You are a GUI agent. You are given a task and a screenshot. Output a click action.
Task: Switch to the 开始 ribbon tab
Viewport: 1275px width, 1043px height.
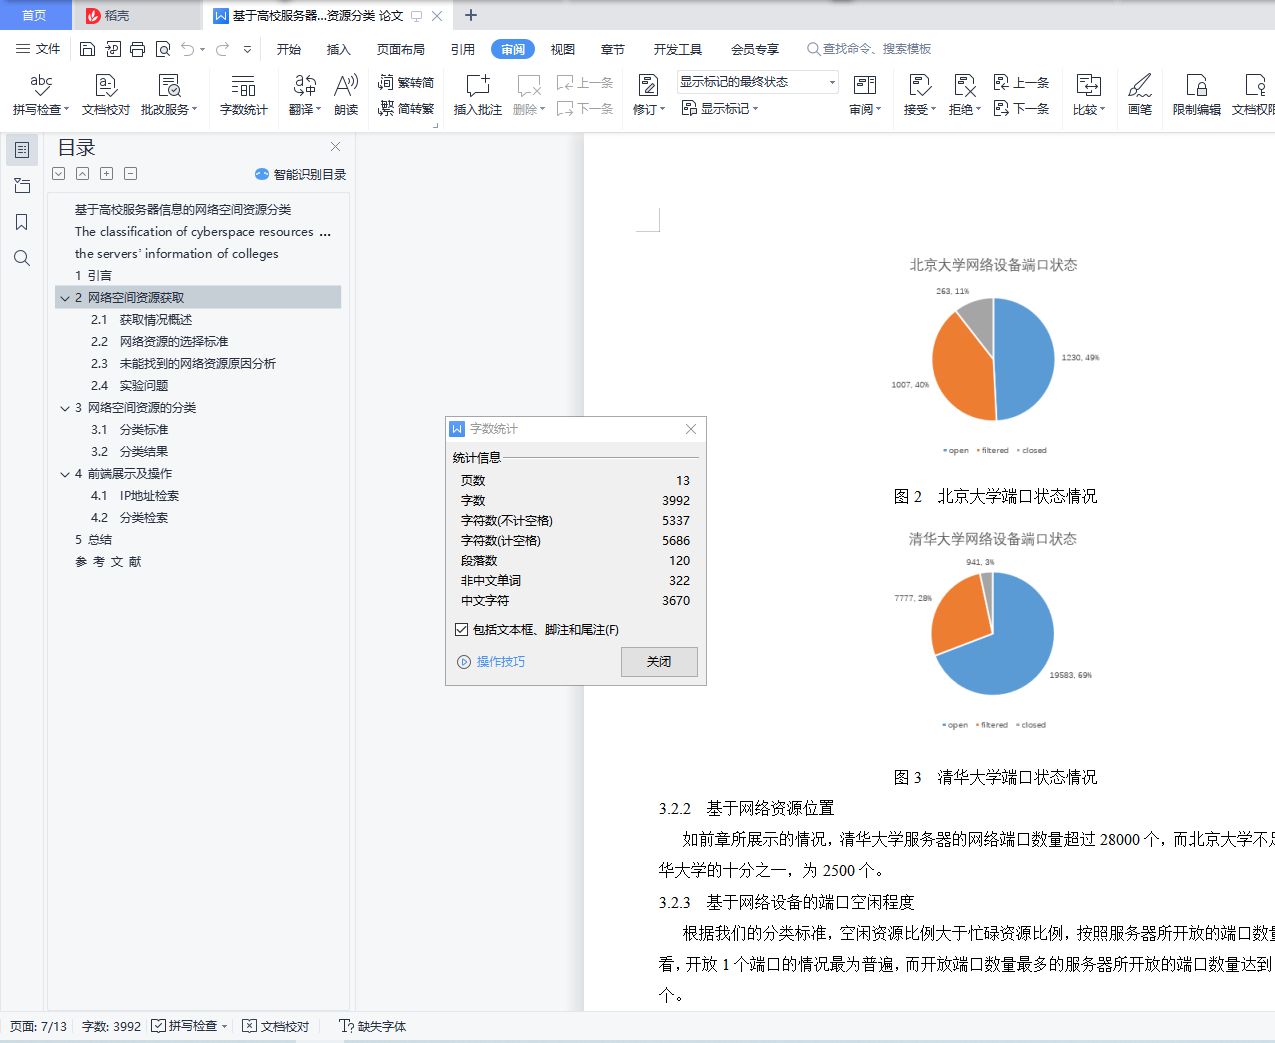click(289, 49)
